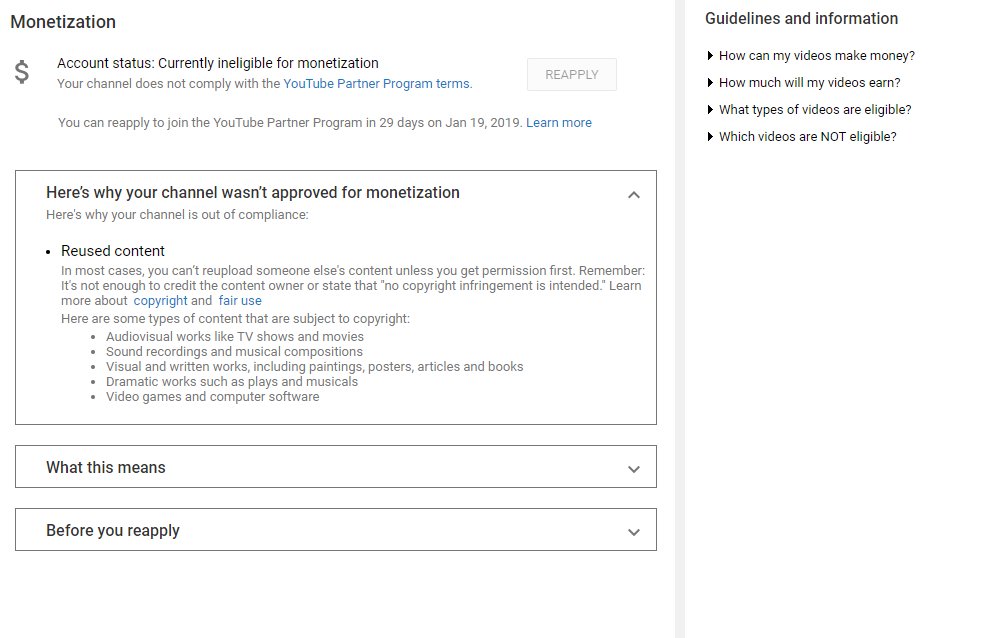Open the copyright link
This screenshot has height=638, width=984.
coord(160,300)
